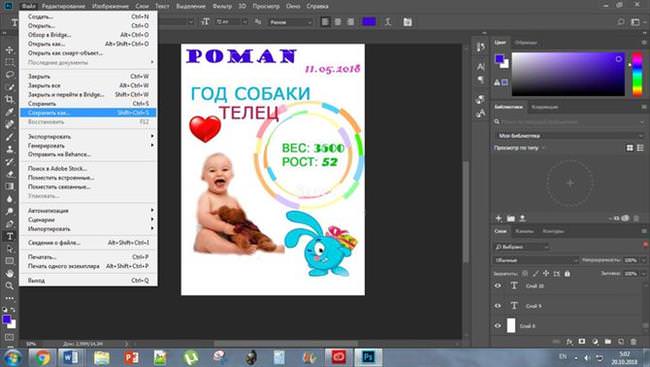
Task: Click the Windows Start button
Action: 12,357
